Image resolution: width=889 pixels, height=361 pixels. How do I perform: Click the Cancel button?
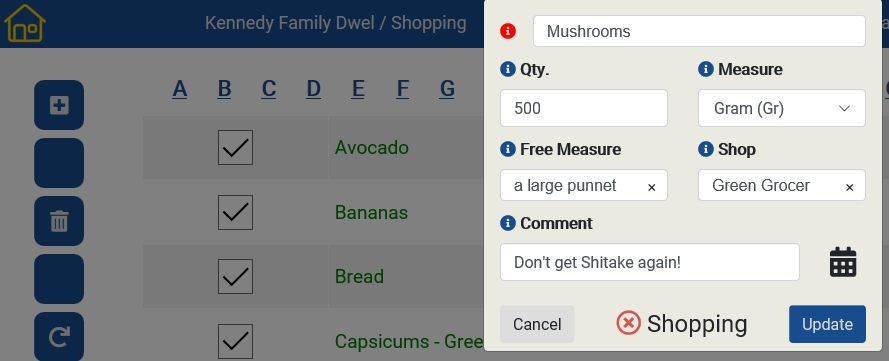537,324
